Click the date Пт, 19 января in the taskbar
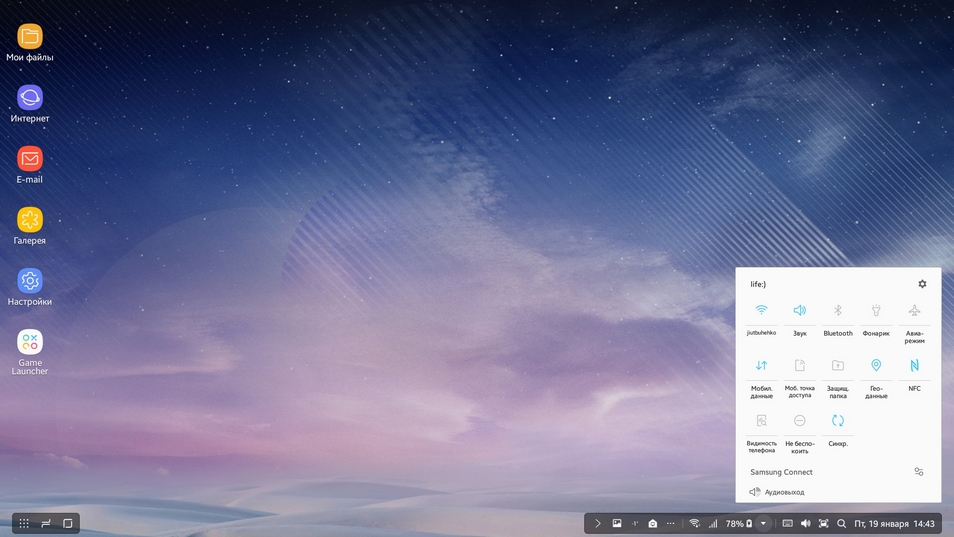 point(881,524)
